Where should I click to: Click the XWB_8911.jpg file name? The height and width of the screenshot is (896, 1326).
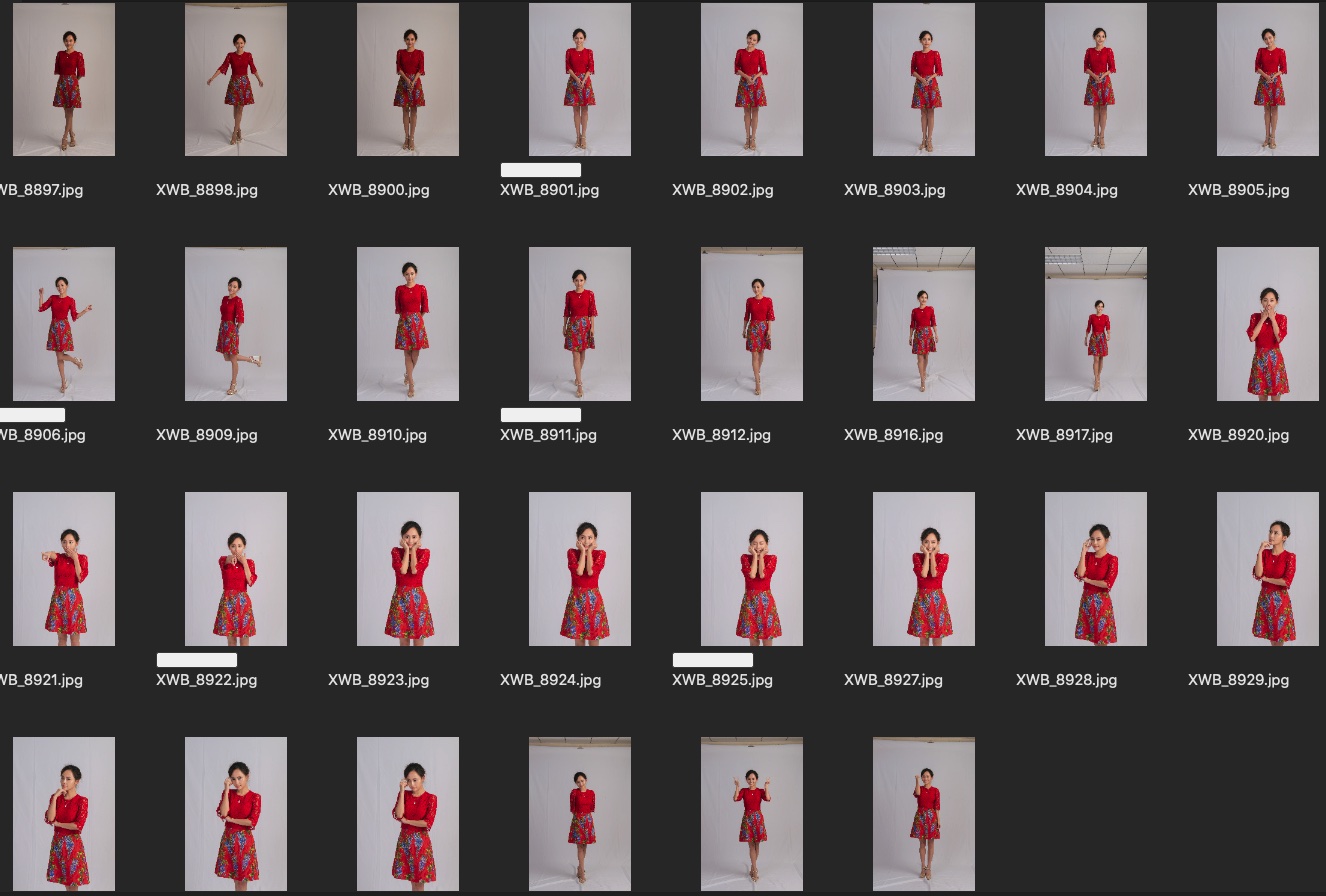point(548,435)
